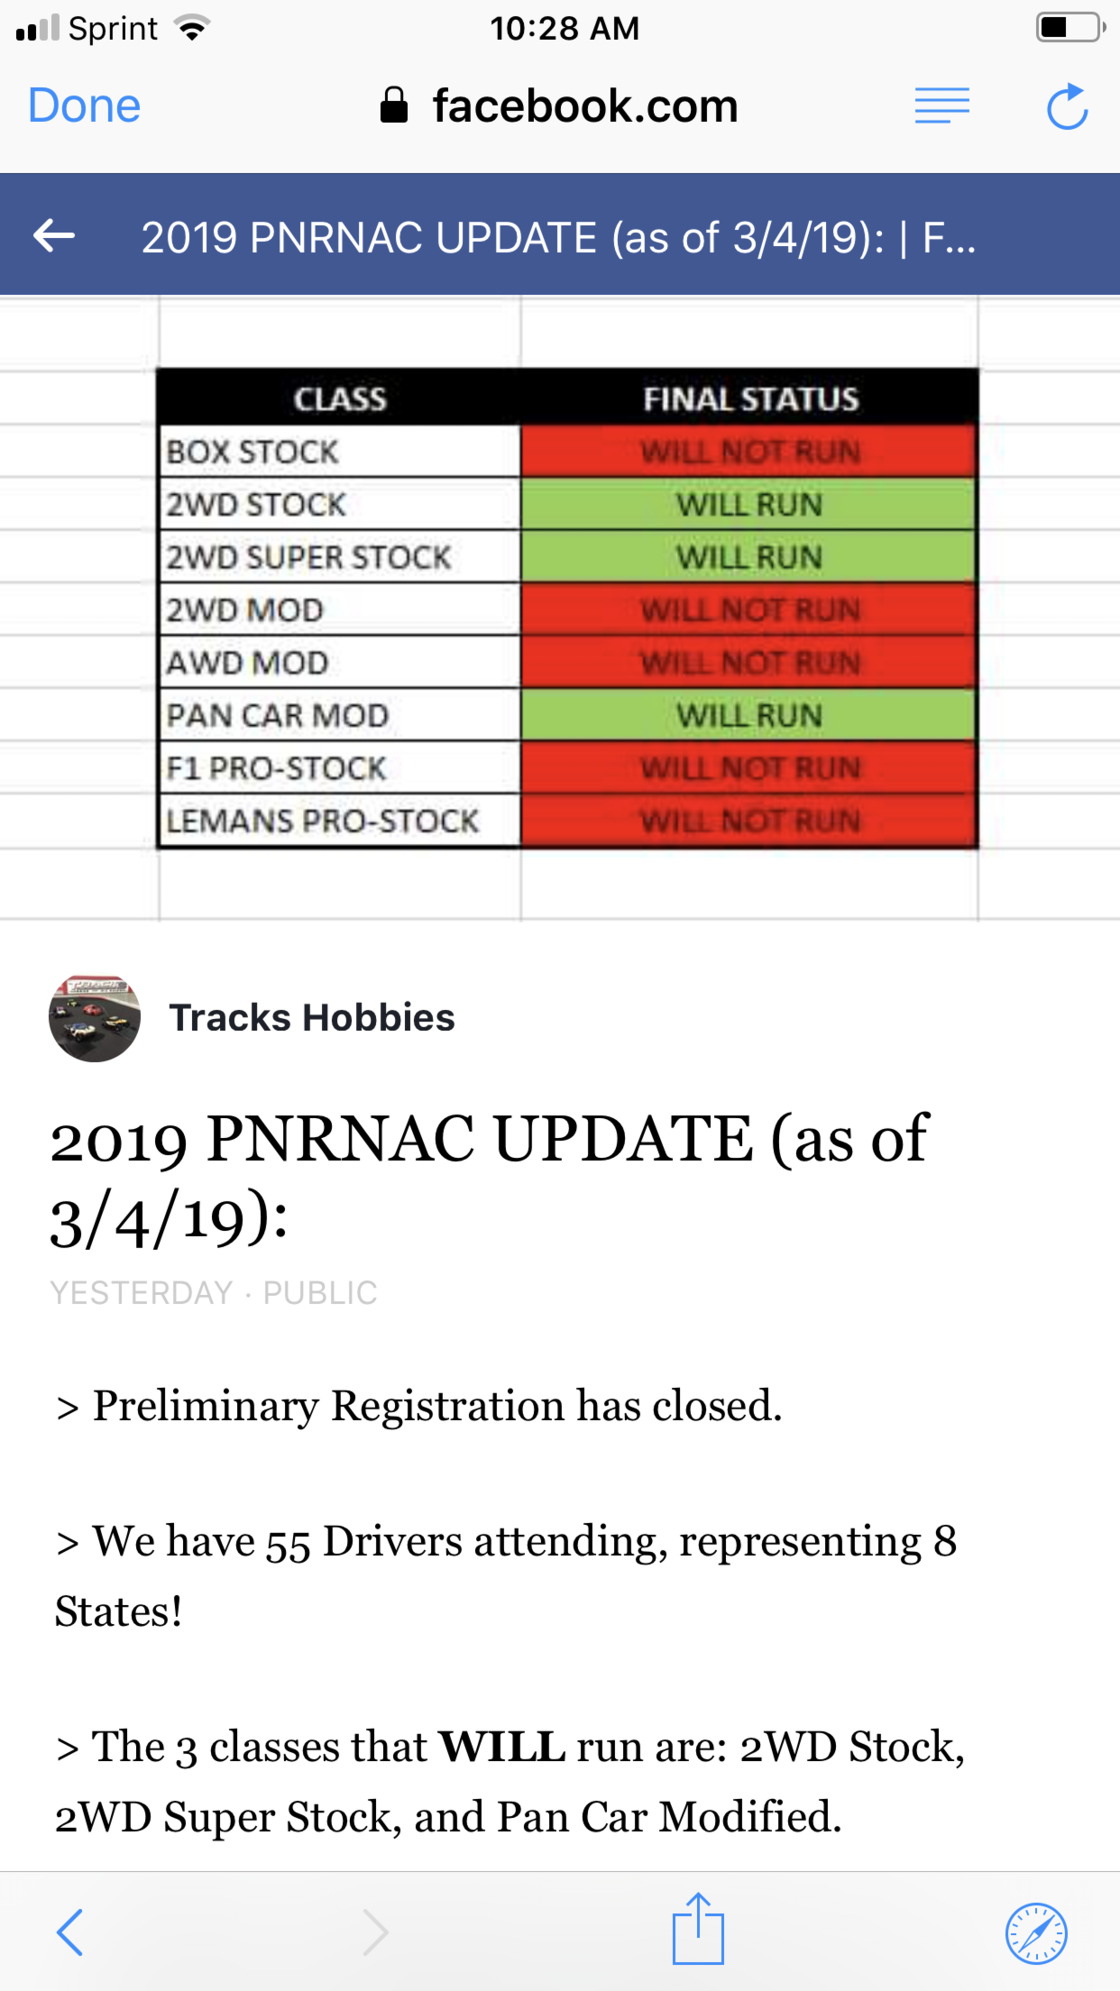Tap the facebook.com address text
Viewport: 1120px width, 1991px height.
point(585,106)
